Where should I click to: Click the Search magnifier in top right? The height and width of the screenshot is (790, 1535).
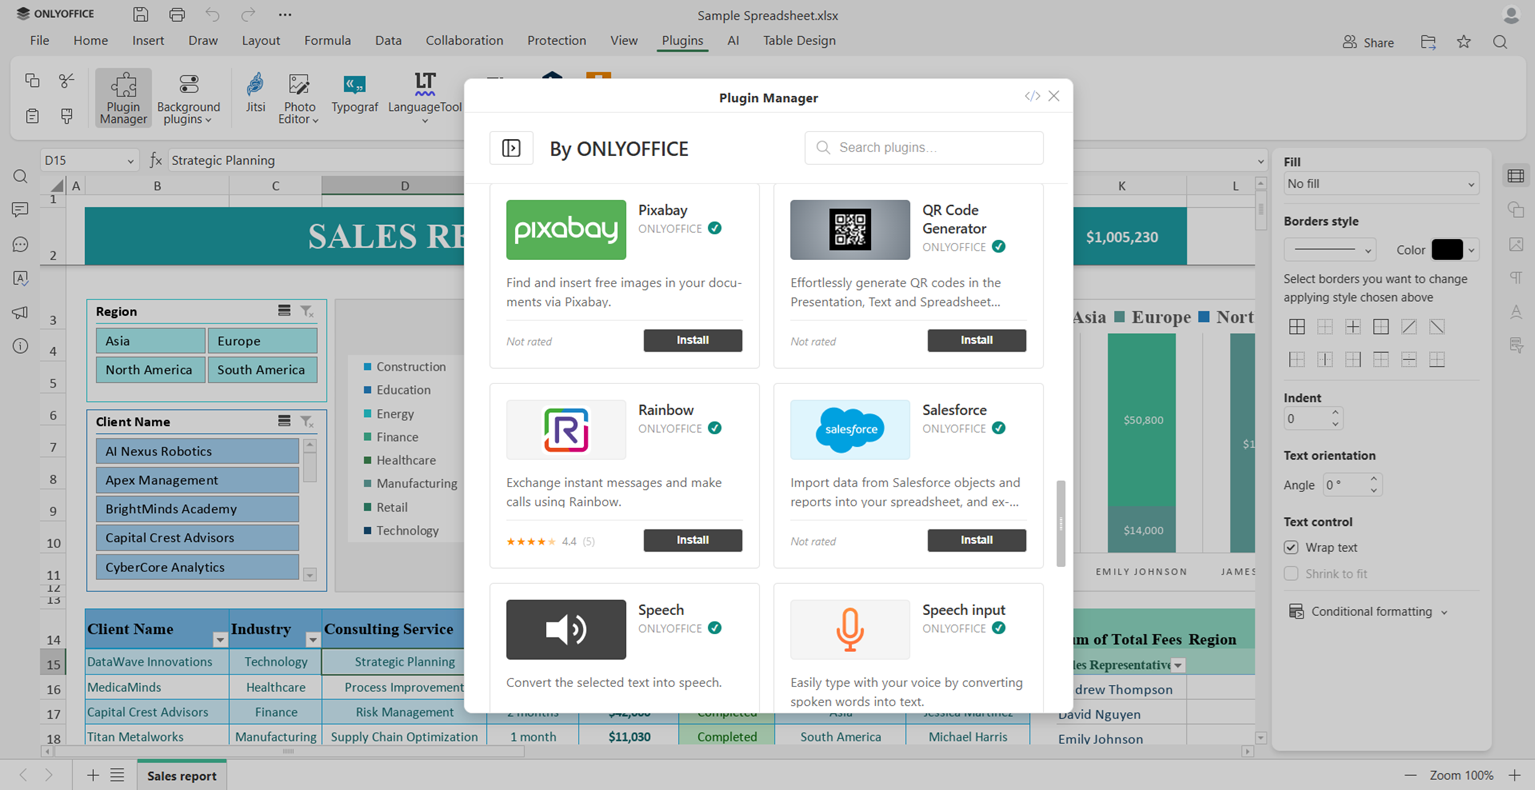point(1500,42)
